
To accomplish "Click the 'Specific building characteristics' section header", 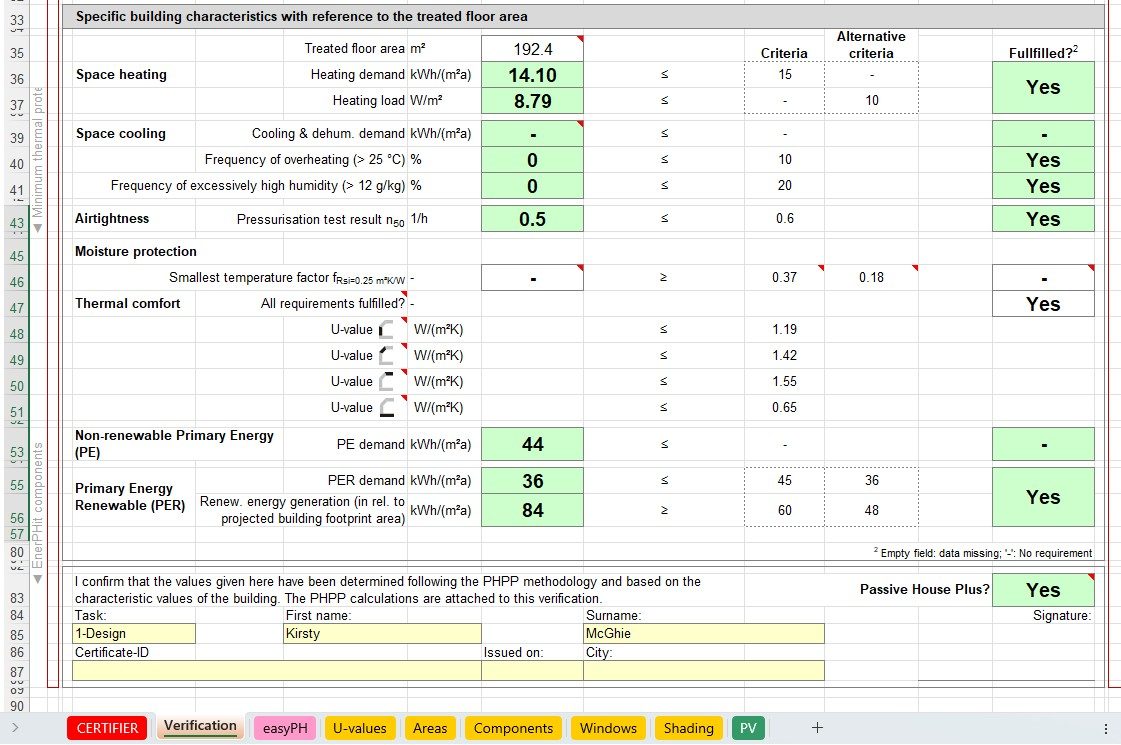I will [x=302, y=16].
